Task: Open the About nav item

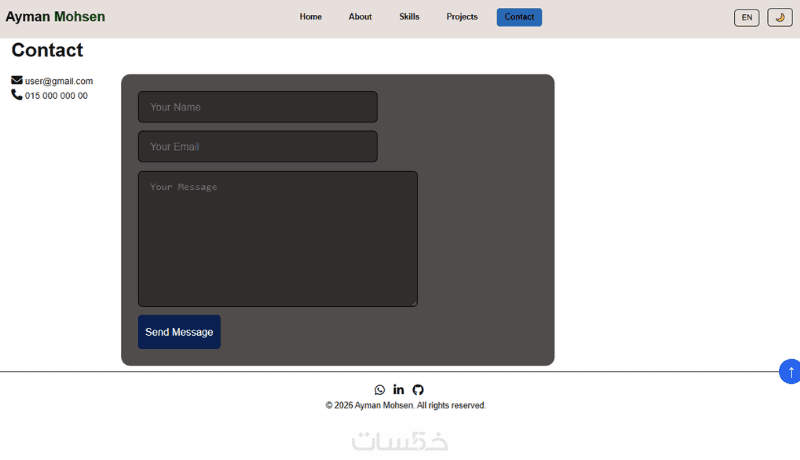Action: coord(360,17)
